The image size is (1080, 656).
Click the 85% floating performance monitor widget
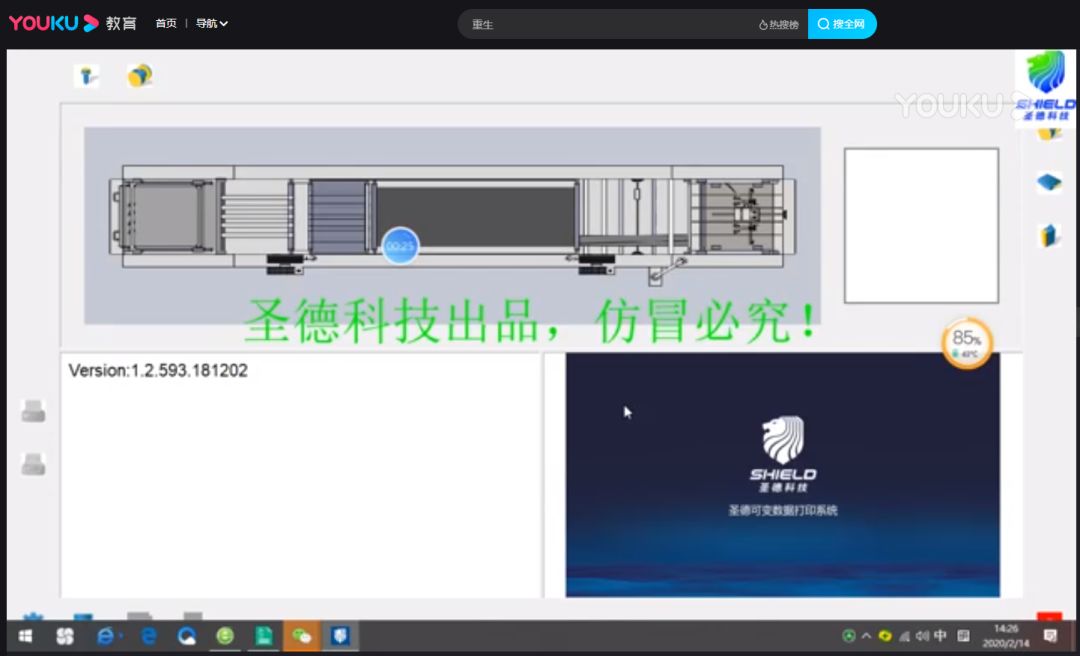pos(967,342)
